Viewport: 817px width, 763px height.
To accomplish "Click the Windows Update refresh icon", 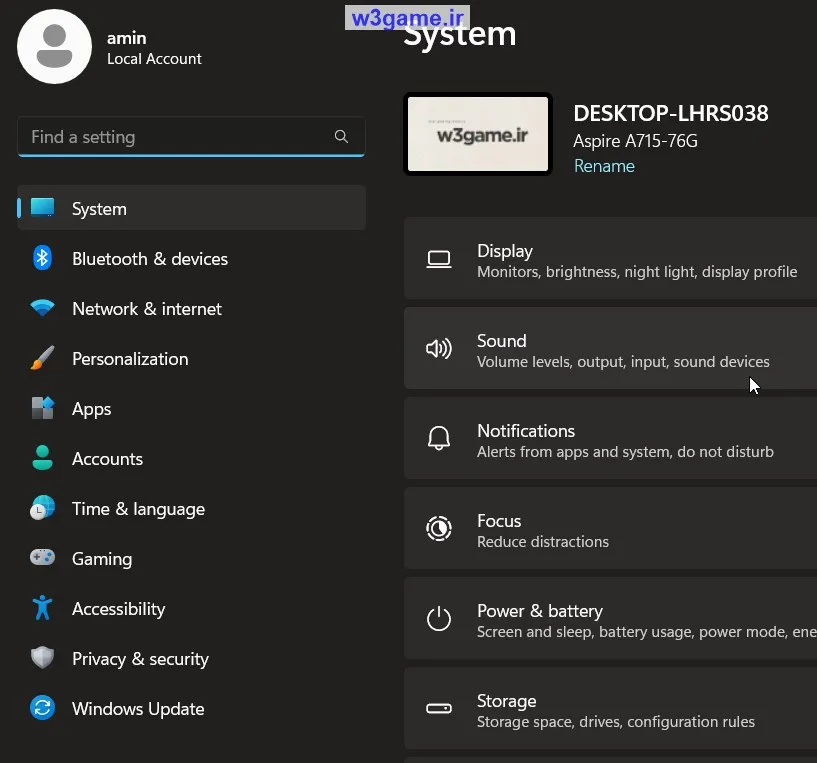I will click(42, 708).
